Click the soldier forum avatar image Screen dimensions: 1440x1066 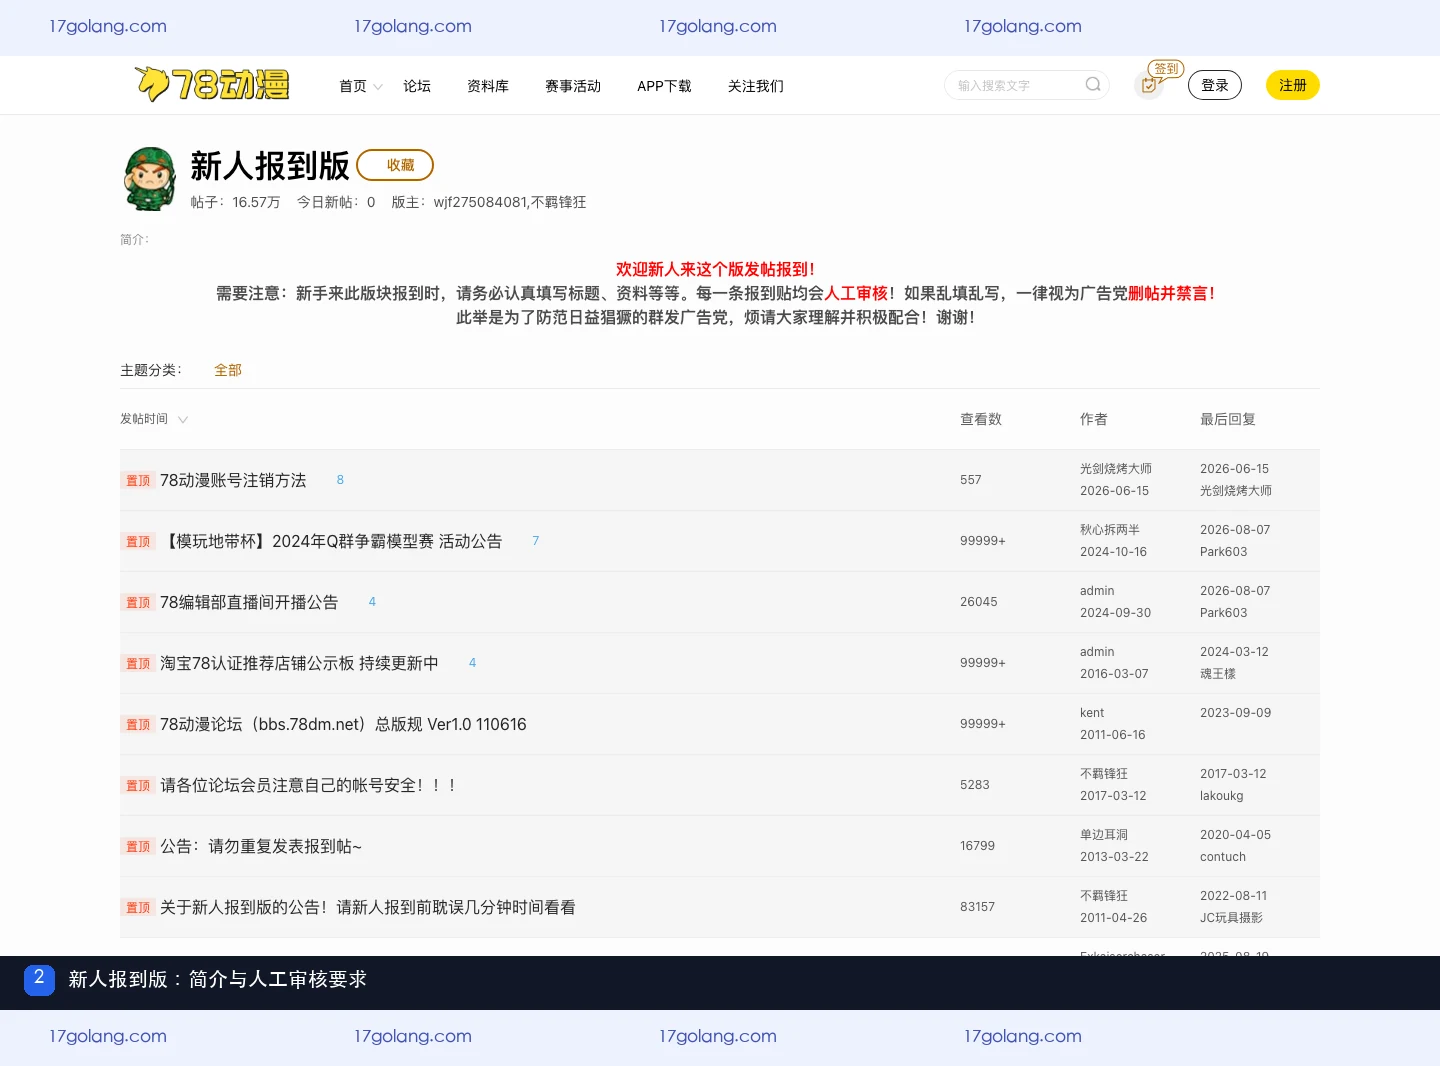151,179
